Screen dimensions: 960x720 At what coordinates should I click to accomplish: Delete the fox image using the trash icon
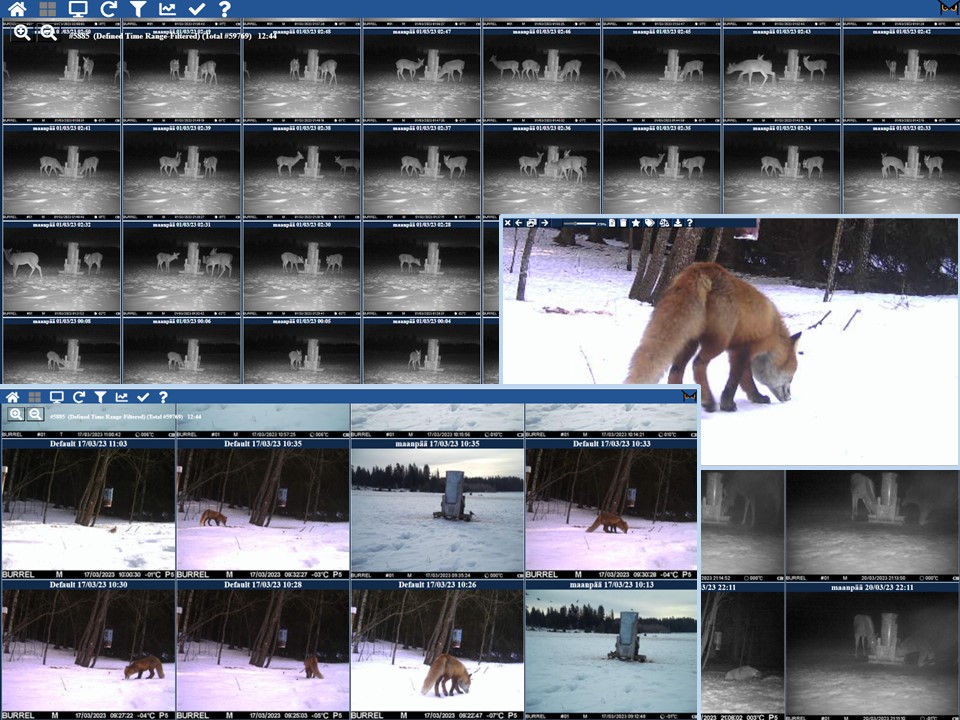pos(623,223)
